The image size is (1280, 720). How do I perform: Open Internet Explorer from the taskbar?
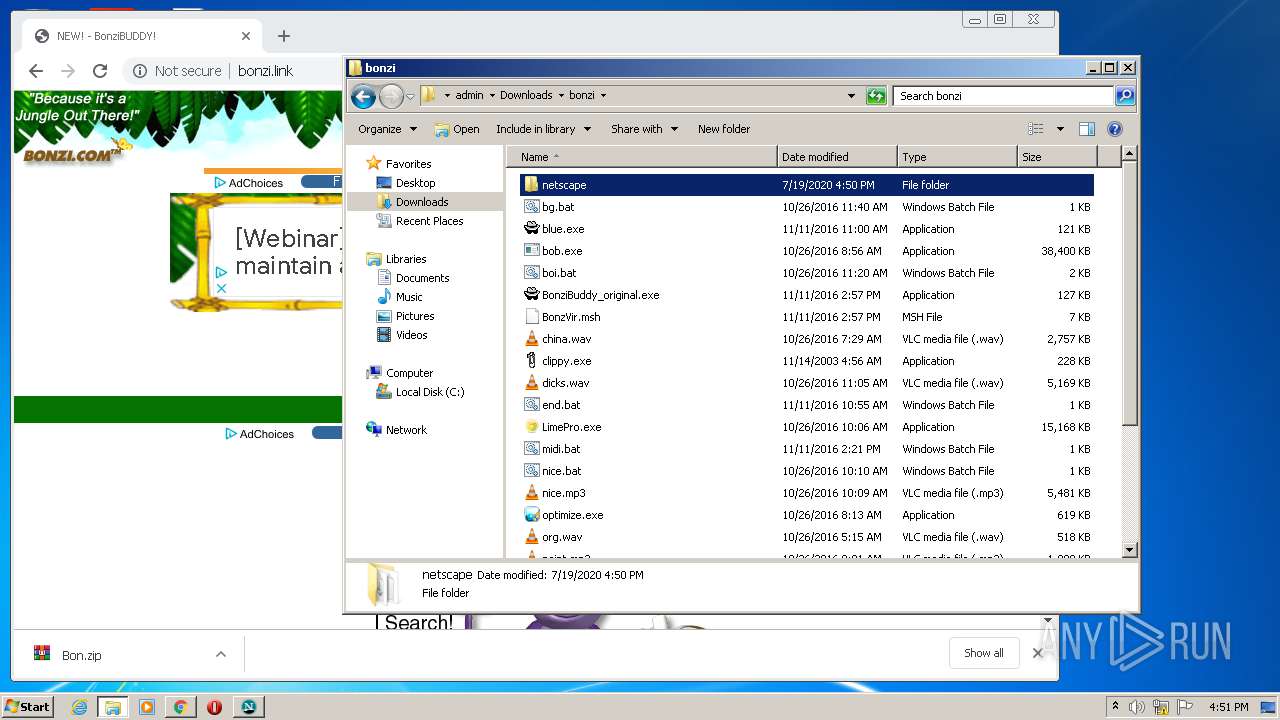pos(79,707)
